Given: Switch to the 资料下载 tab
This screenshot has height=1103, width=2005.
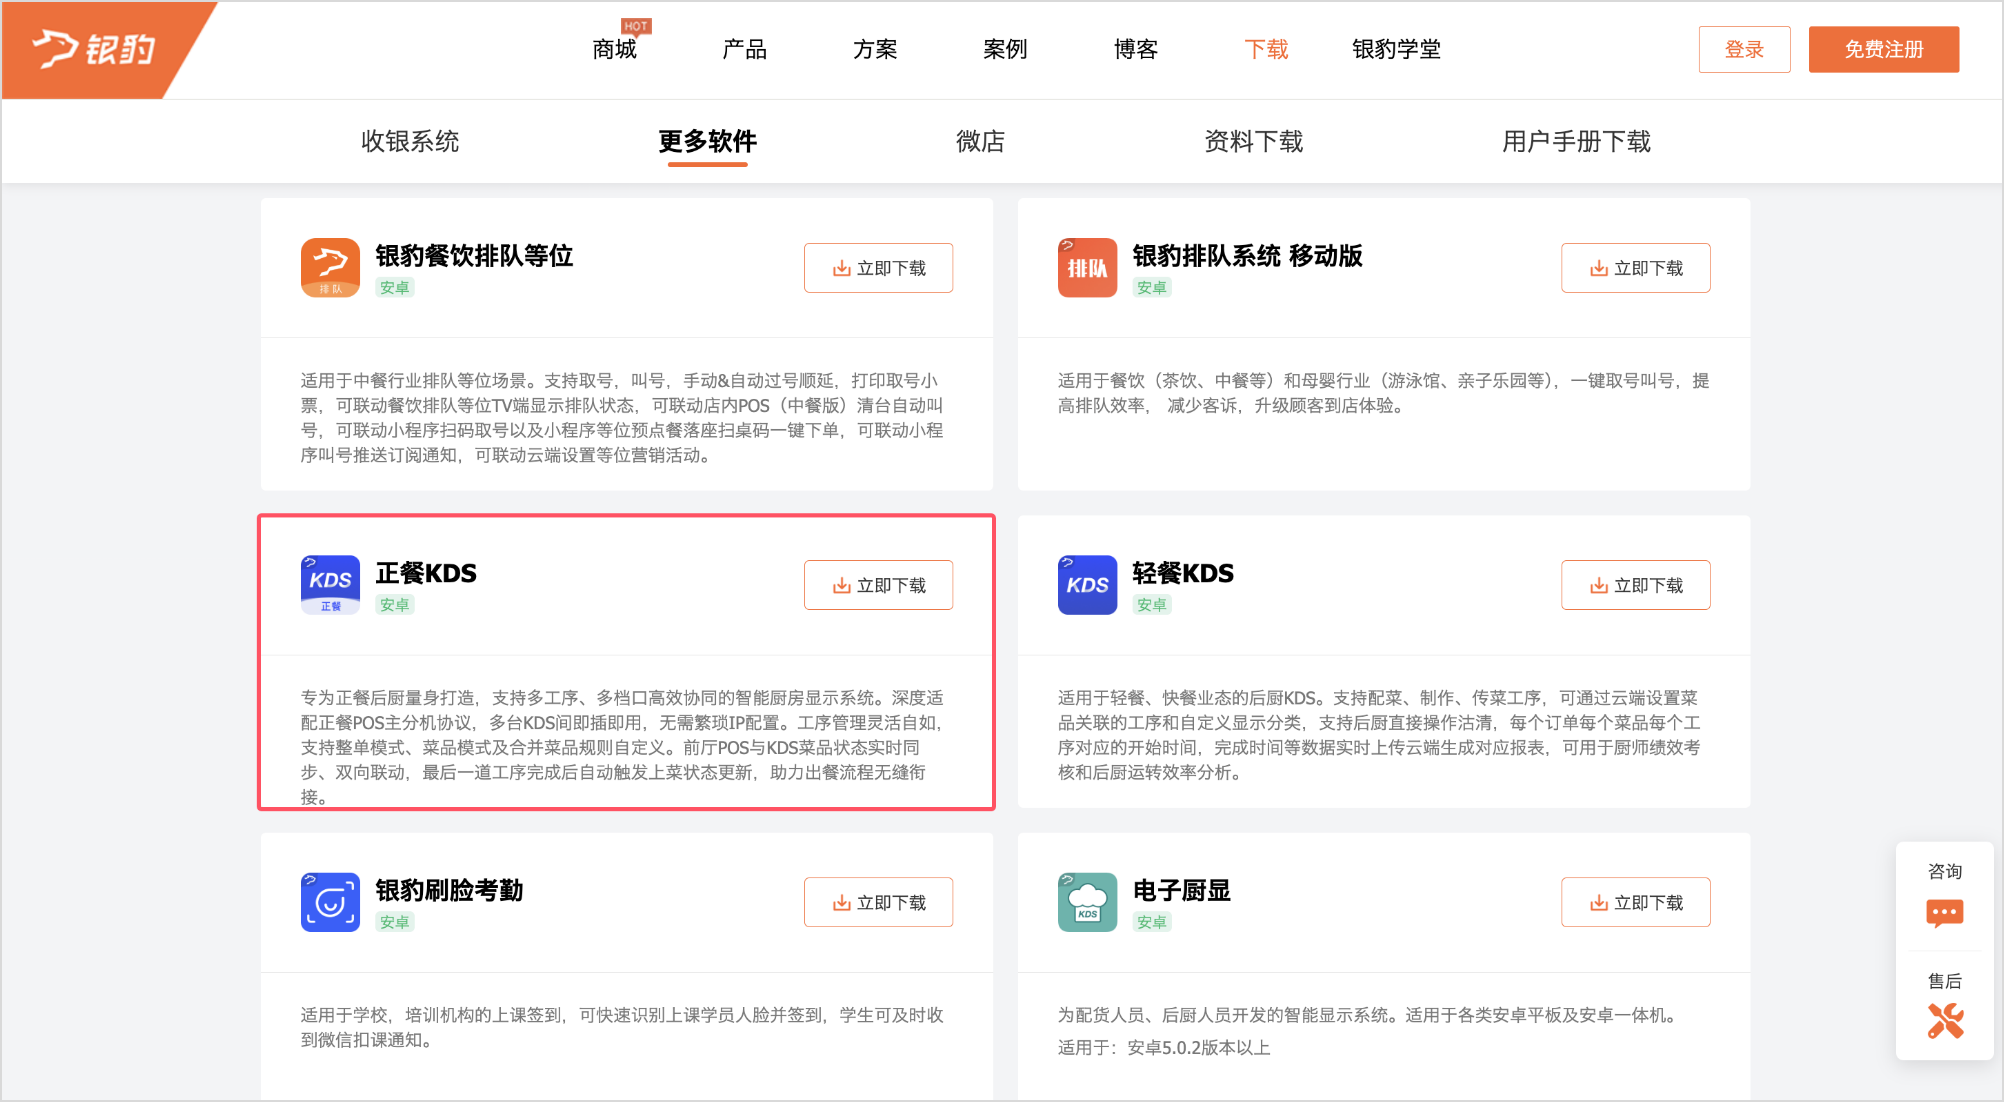Looking at the screenshot, I should click(x=1253, y=141).
